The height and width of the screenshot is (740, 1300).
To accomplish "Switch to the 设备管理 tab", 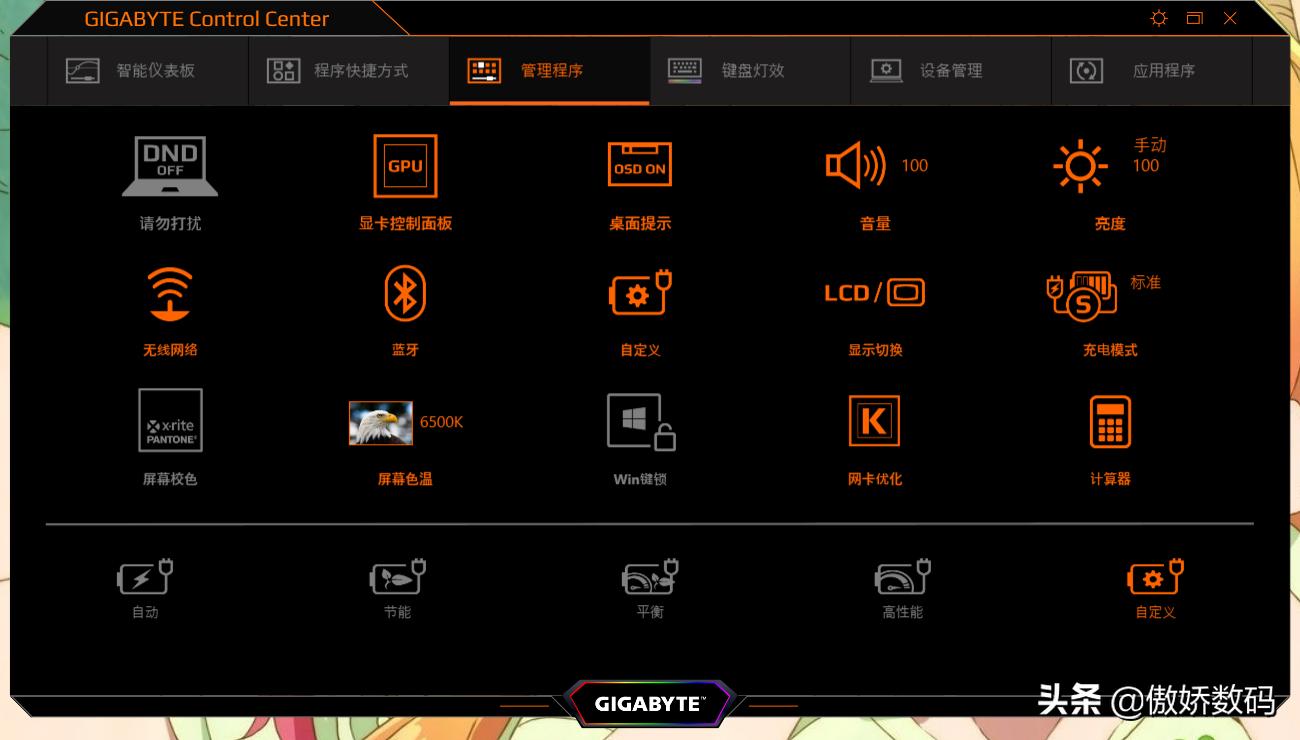I will 951,71.
